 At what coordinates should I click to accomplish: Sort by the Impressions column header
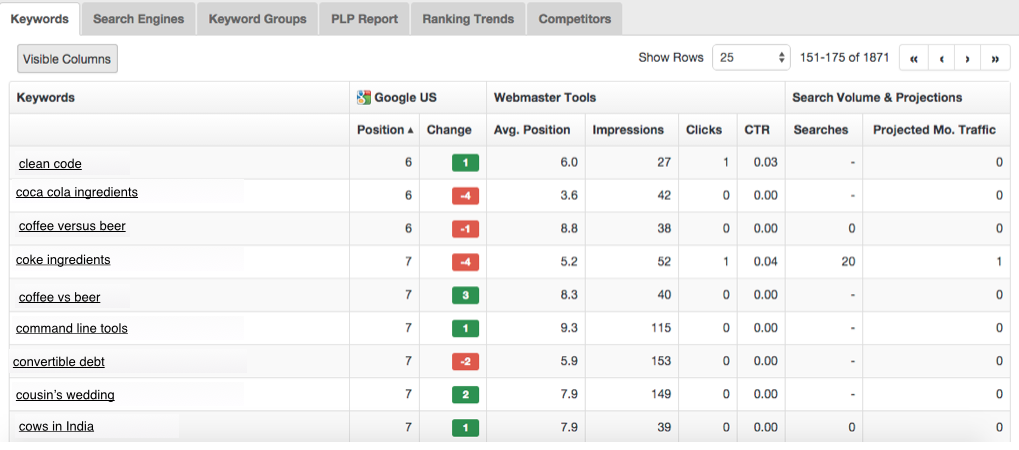click(x=628, y=130)
